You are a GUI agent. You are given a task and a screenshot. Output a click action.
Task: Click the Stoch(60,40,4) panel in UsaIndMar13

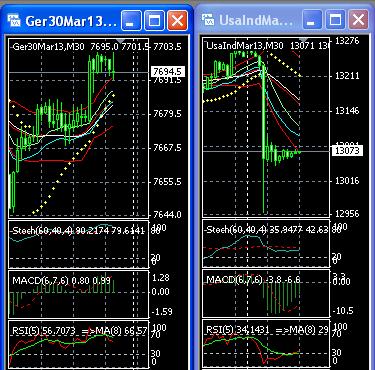tap(266, 243)
